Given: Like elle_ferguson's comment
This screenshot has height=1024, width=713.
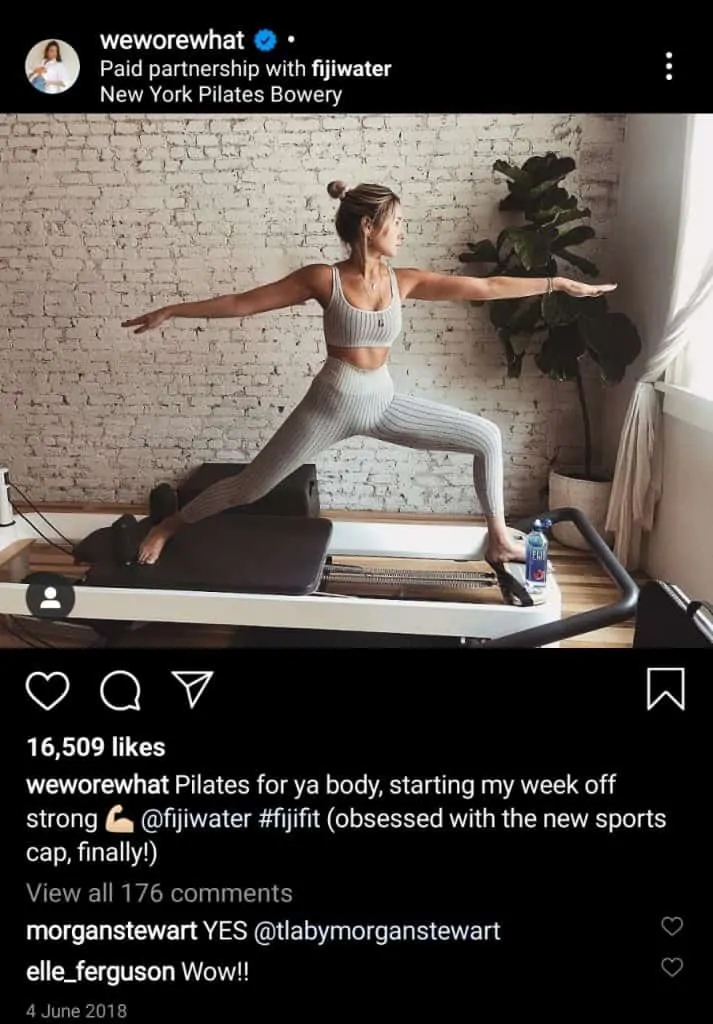Looking at the screenshot, I should click(672, 967).
